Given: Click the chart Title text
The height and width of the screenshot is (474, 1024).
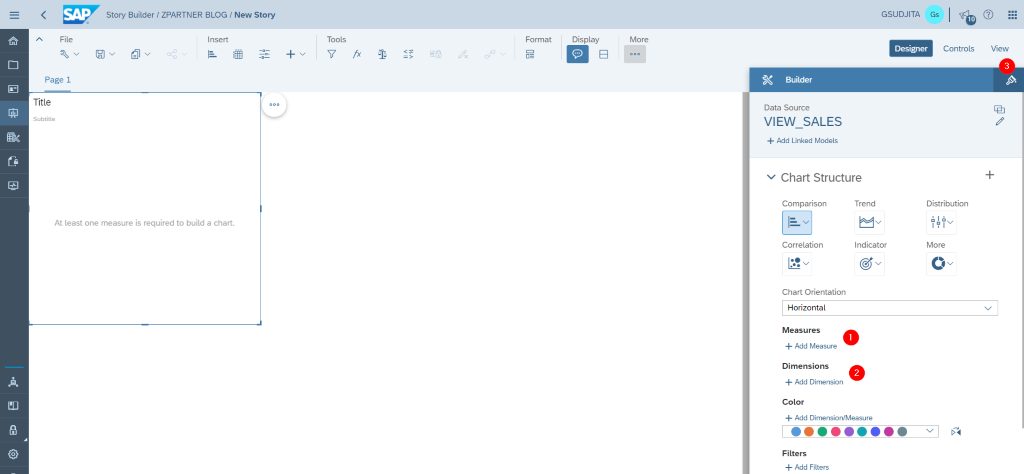Looking at the screenshot, I should pos(42,103).
